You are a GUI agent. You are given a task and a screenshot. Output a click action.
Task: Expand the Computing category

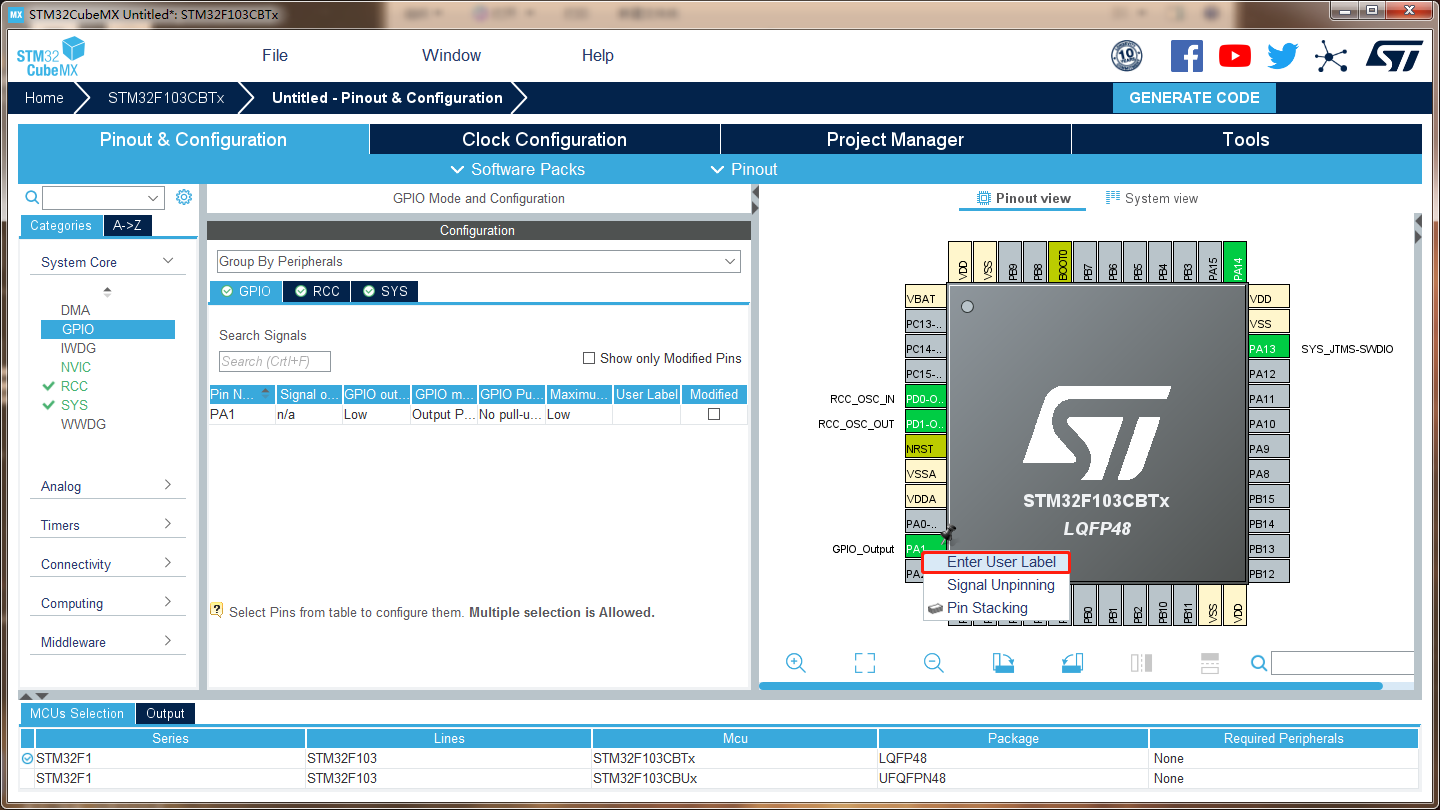pos(168,602)
